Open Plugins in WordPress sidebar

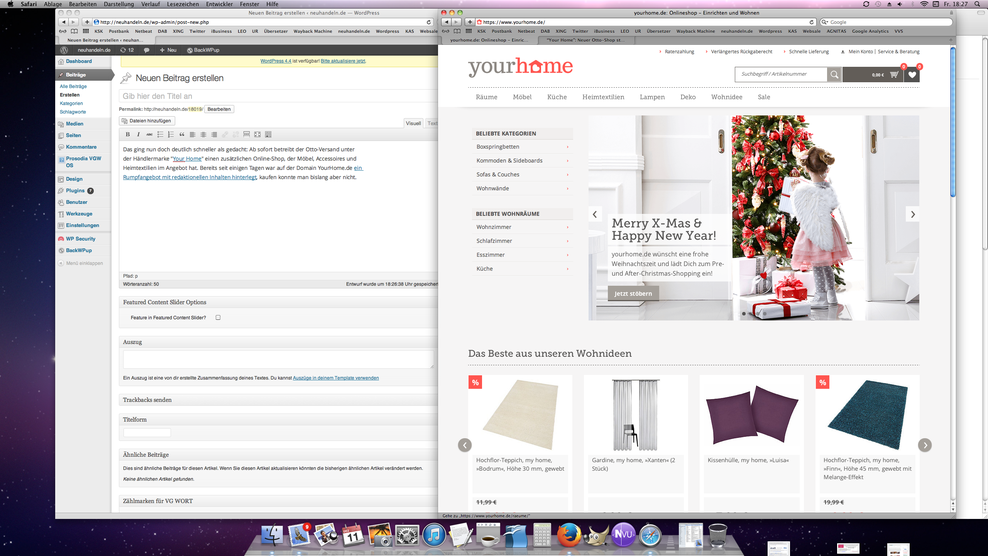click(x=75, y=190)
